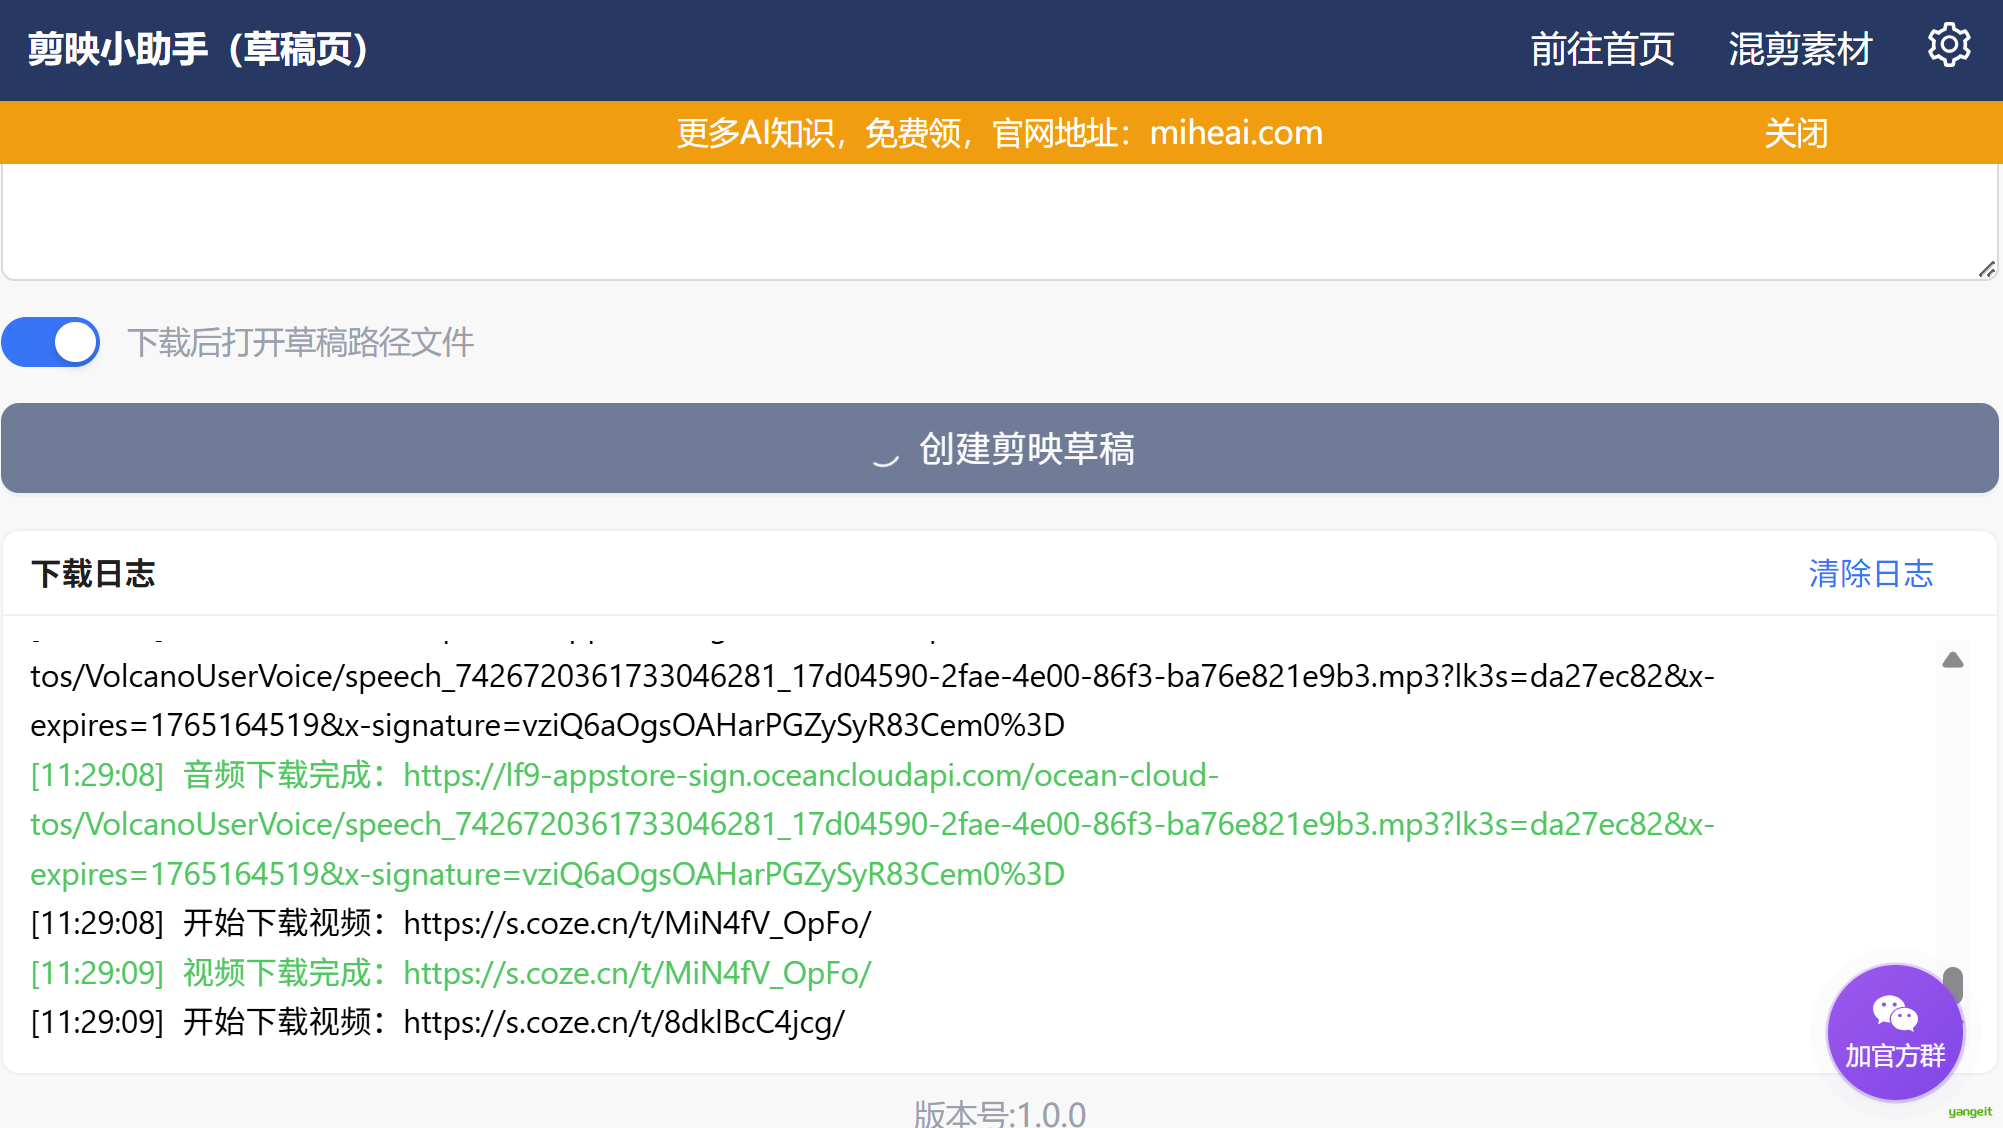Click the miheai.com banner text
This screenshot has height=1128, width=2003.
point(1235,133)
